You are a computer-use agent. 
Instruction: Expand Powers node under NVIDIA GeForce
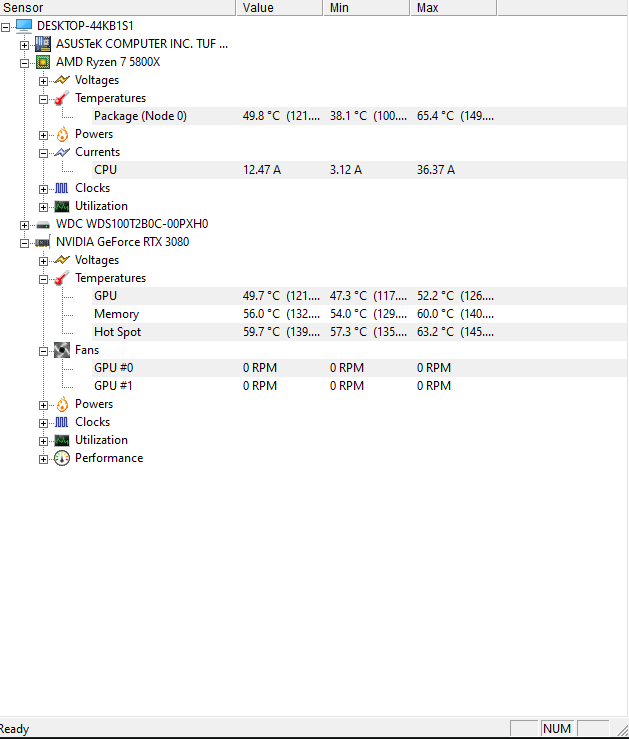pyautogui.click(x=43, y=405)
